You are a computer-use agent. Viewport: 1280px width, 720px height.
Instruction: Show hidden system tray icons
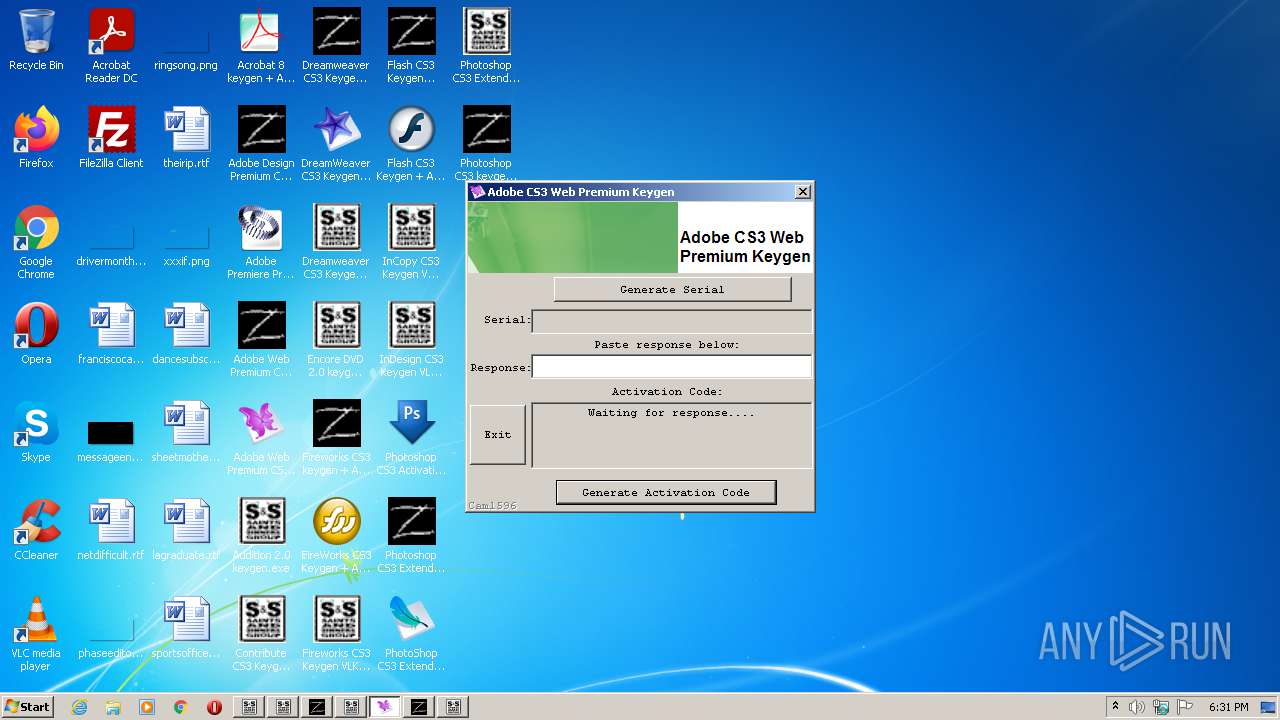[x=1115, y=707]
